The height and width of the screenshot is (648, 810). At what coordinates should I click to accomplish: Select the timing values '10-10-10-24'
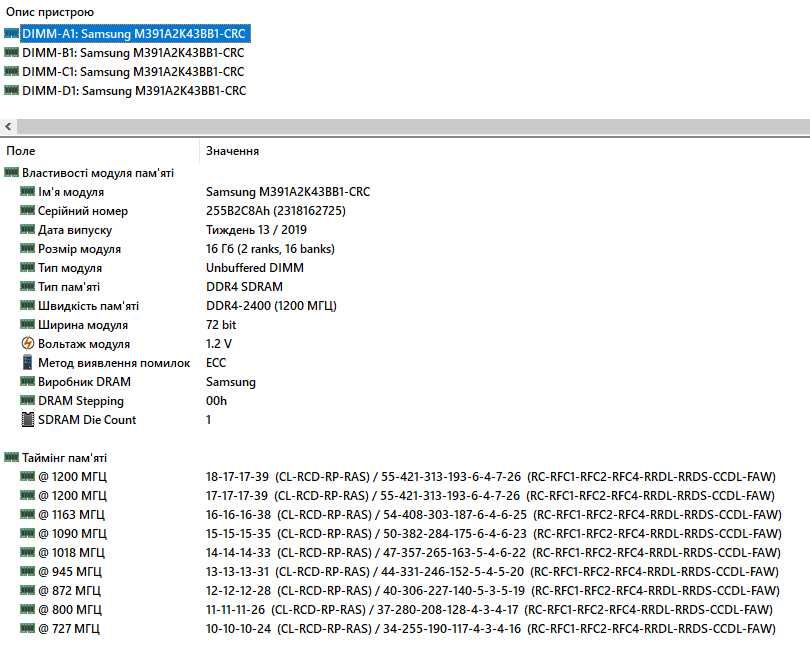[x=238, y=629]
